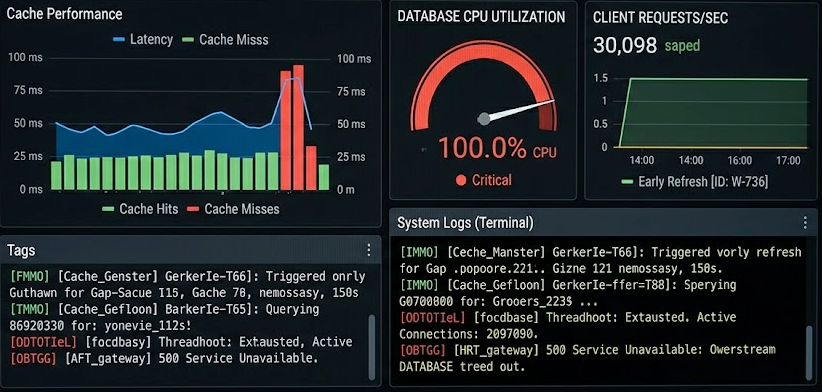
Task: Click the Cache Performance panel title
Action: click(64, 14)
